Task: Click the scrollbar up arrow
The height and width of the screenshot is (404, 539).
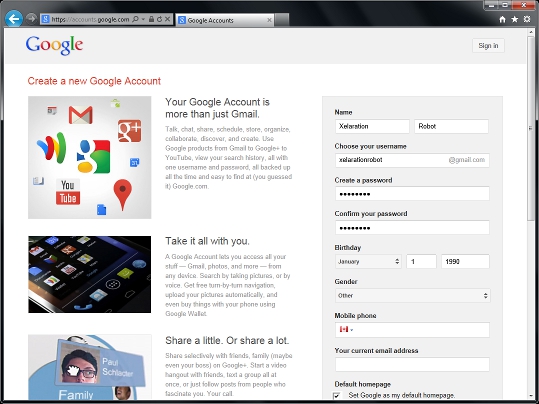Action: (531, 31)
